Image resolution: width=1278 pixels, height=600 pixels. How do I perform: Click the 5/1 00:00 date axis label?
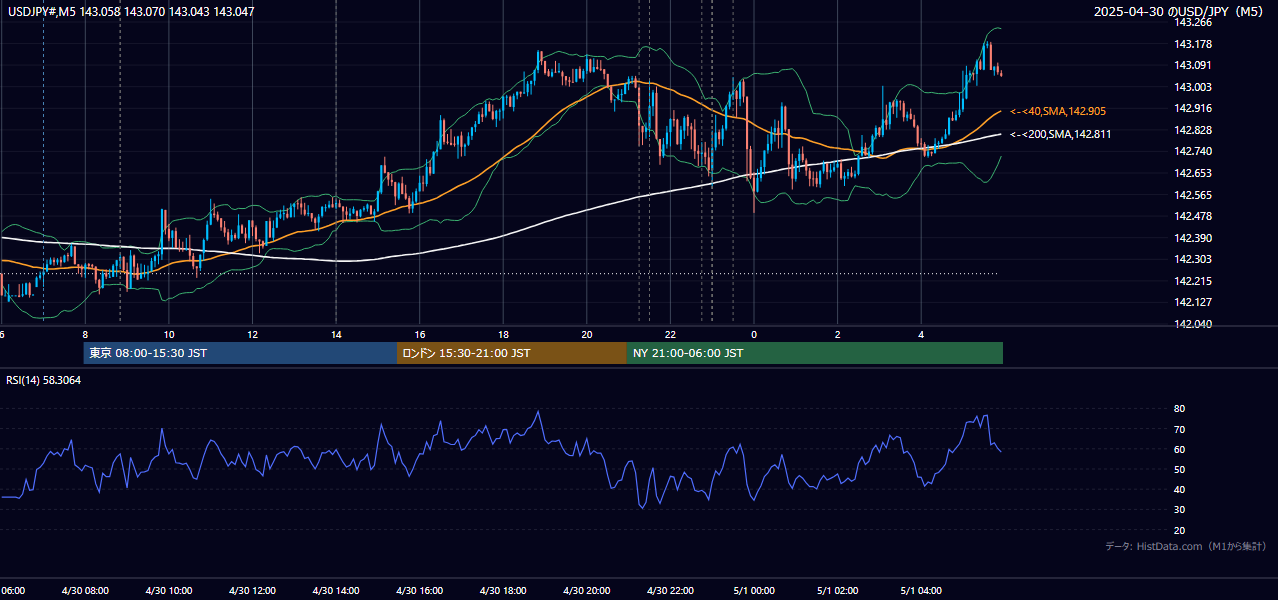(x=754, y=591)
